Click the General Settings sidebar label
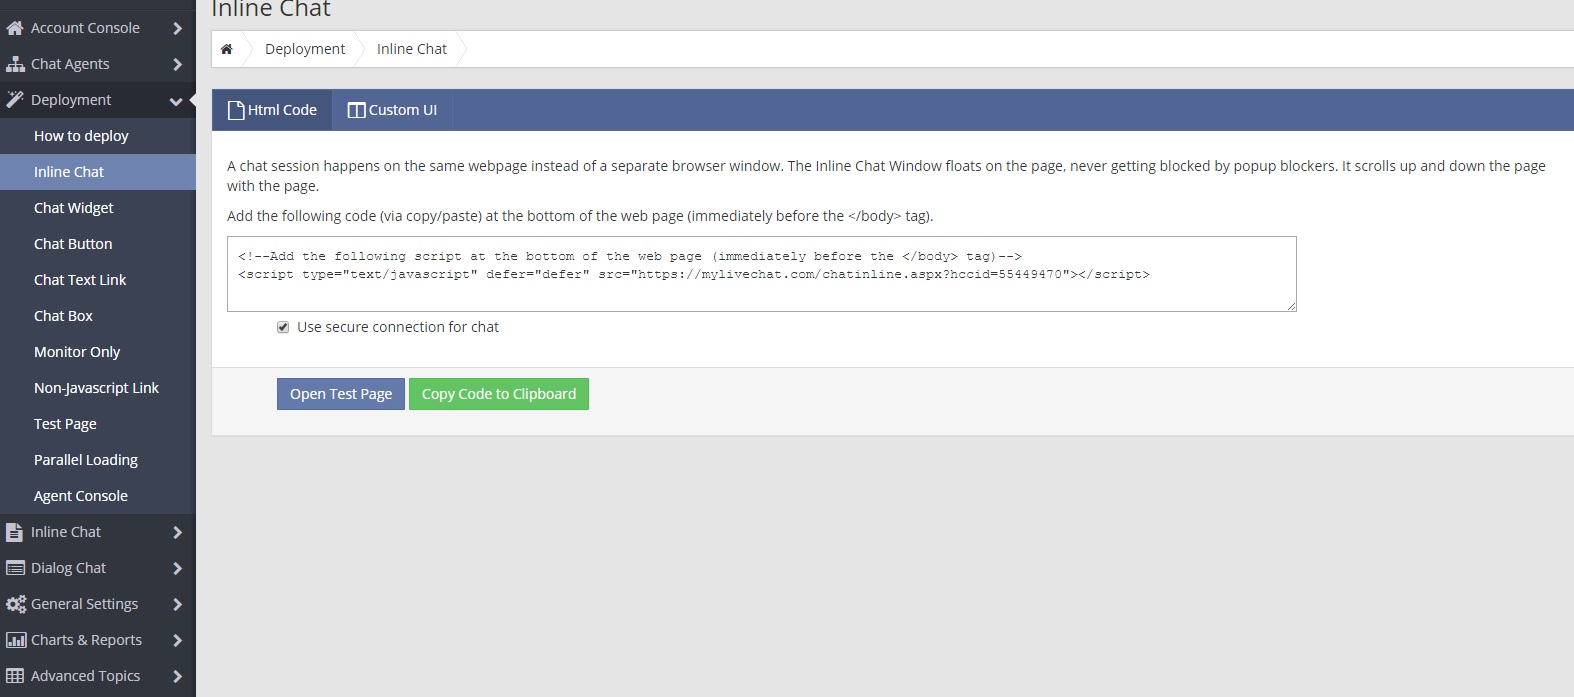The image size is (1574, 697). (x=84, y=604)
